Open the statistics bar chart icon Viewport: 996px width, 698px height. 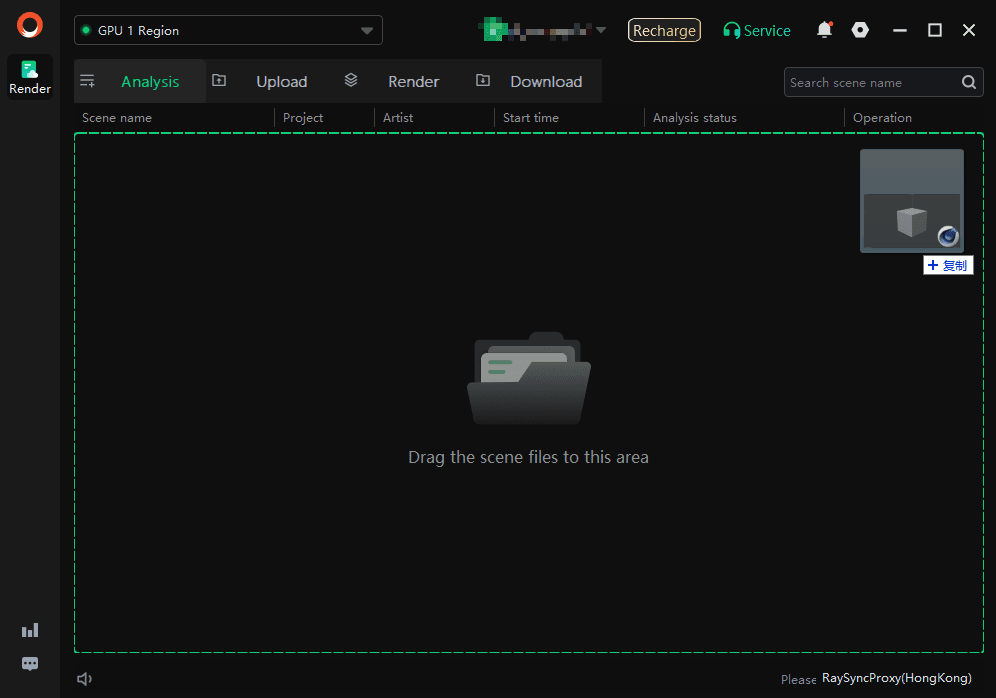coord(30,630)
